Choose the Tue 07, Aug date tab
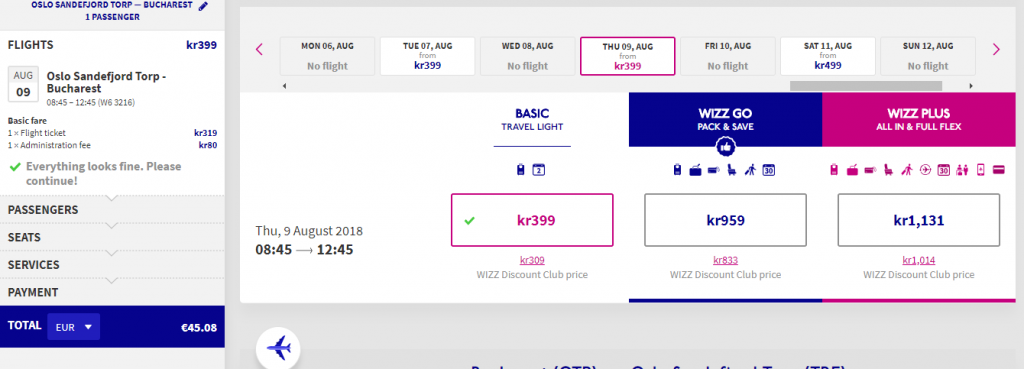The height and width of the screenshot is (369, 1024). 427,56
